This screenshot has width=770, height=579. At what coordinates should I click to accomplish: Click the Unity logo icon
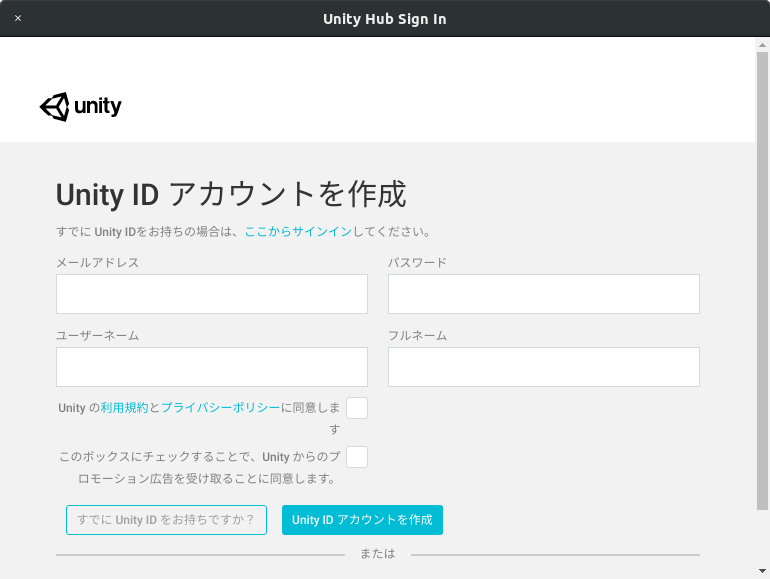coord(55,107)
